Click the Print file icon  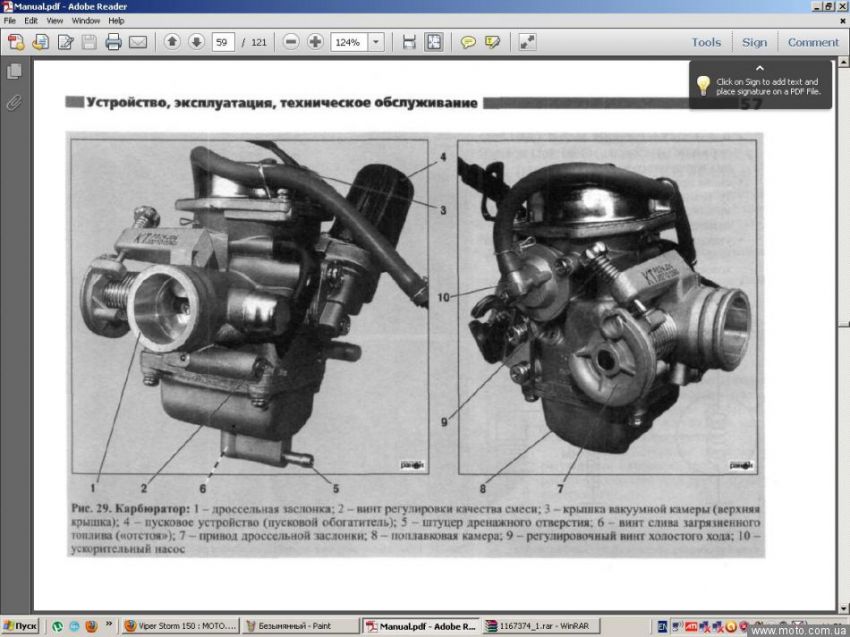coord(113,42)
